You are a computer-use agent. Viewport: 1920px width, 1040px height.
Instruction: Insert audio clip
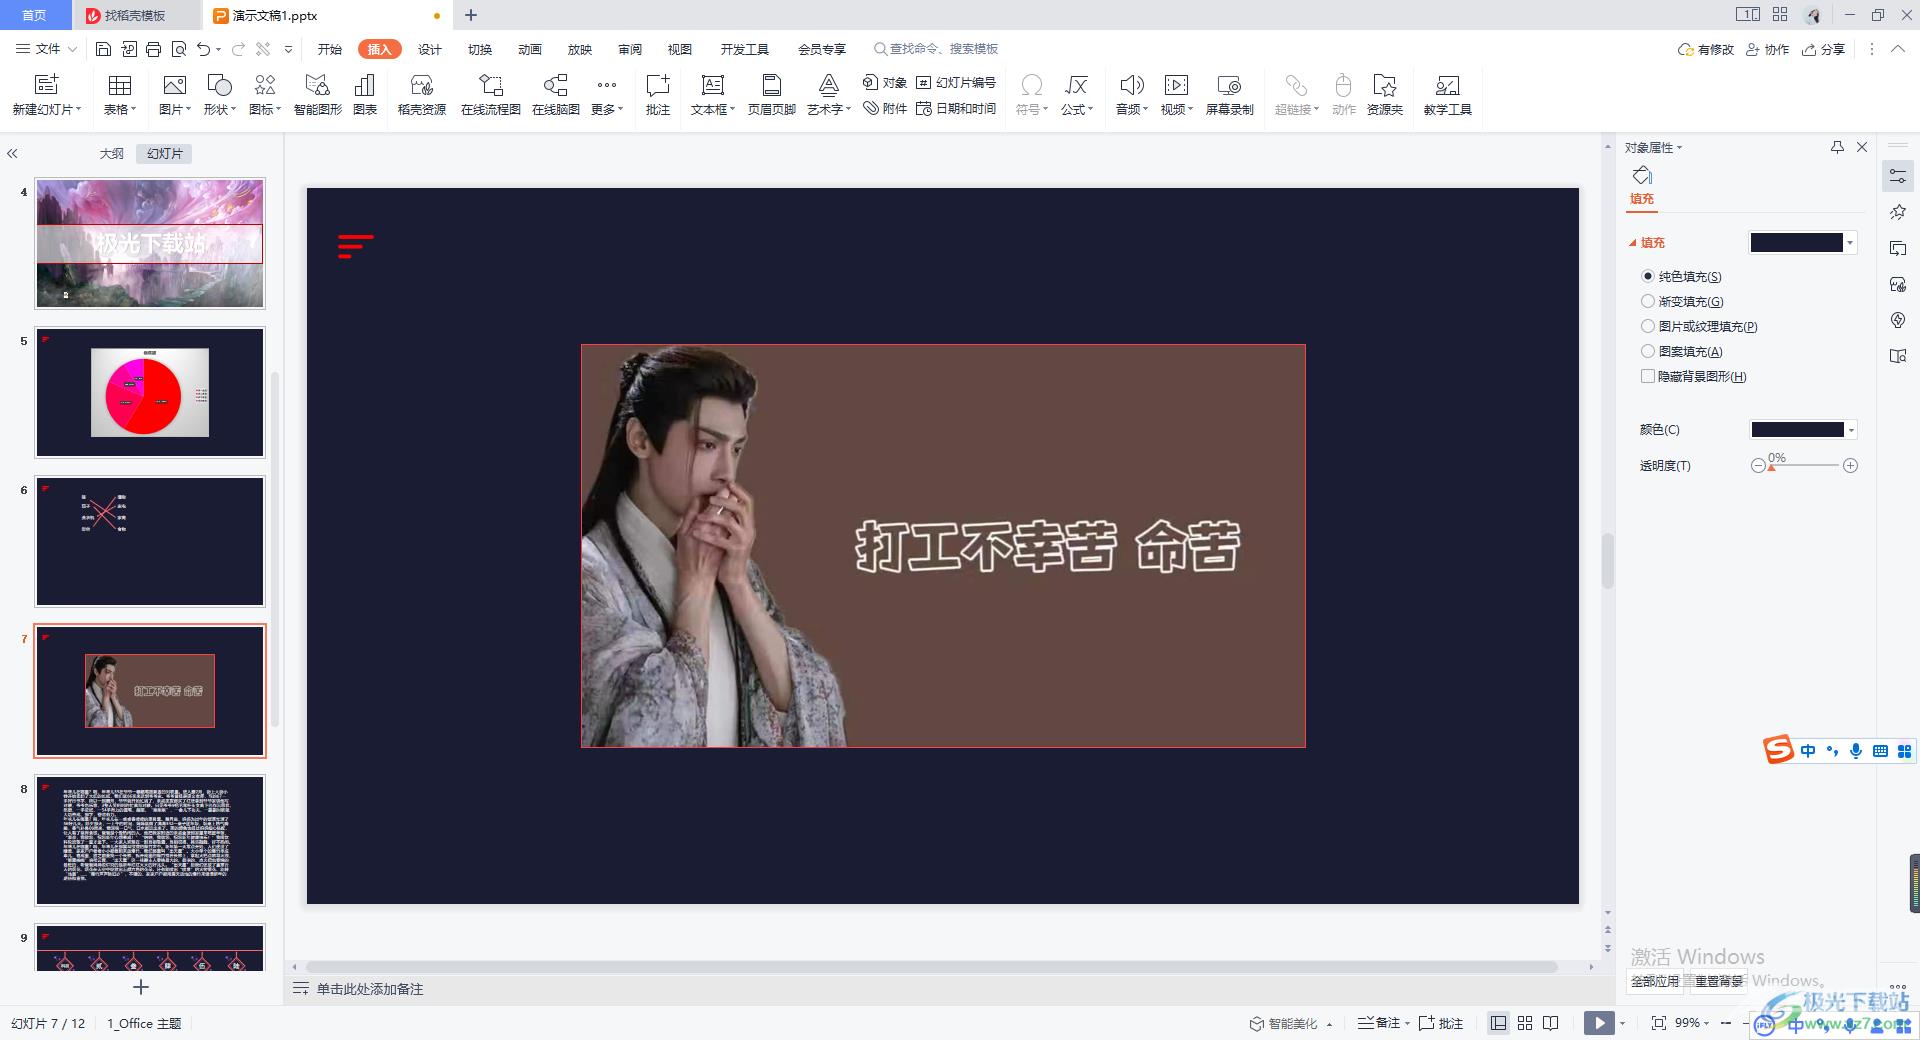tap(1131, 95)
